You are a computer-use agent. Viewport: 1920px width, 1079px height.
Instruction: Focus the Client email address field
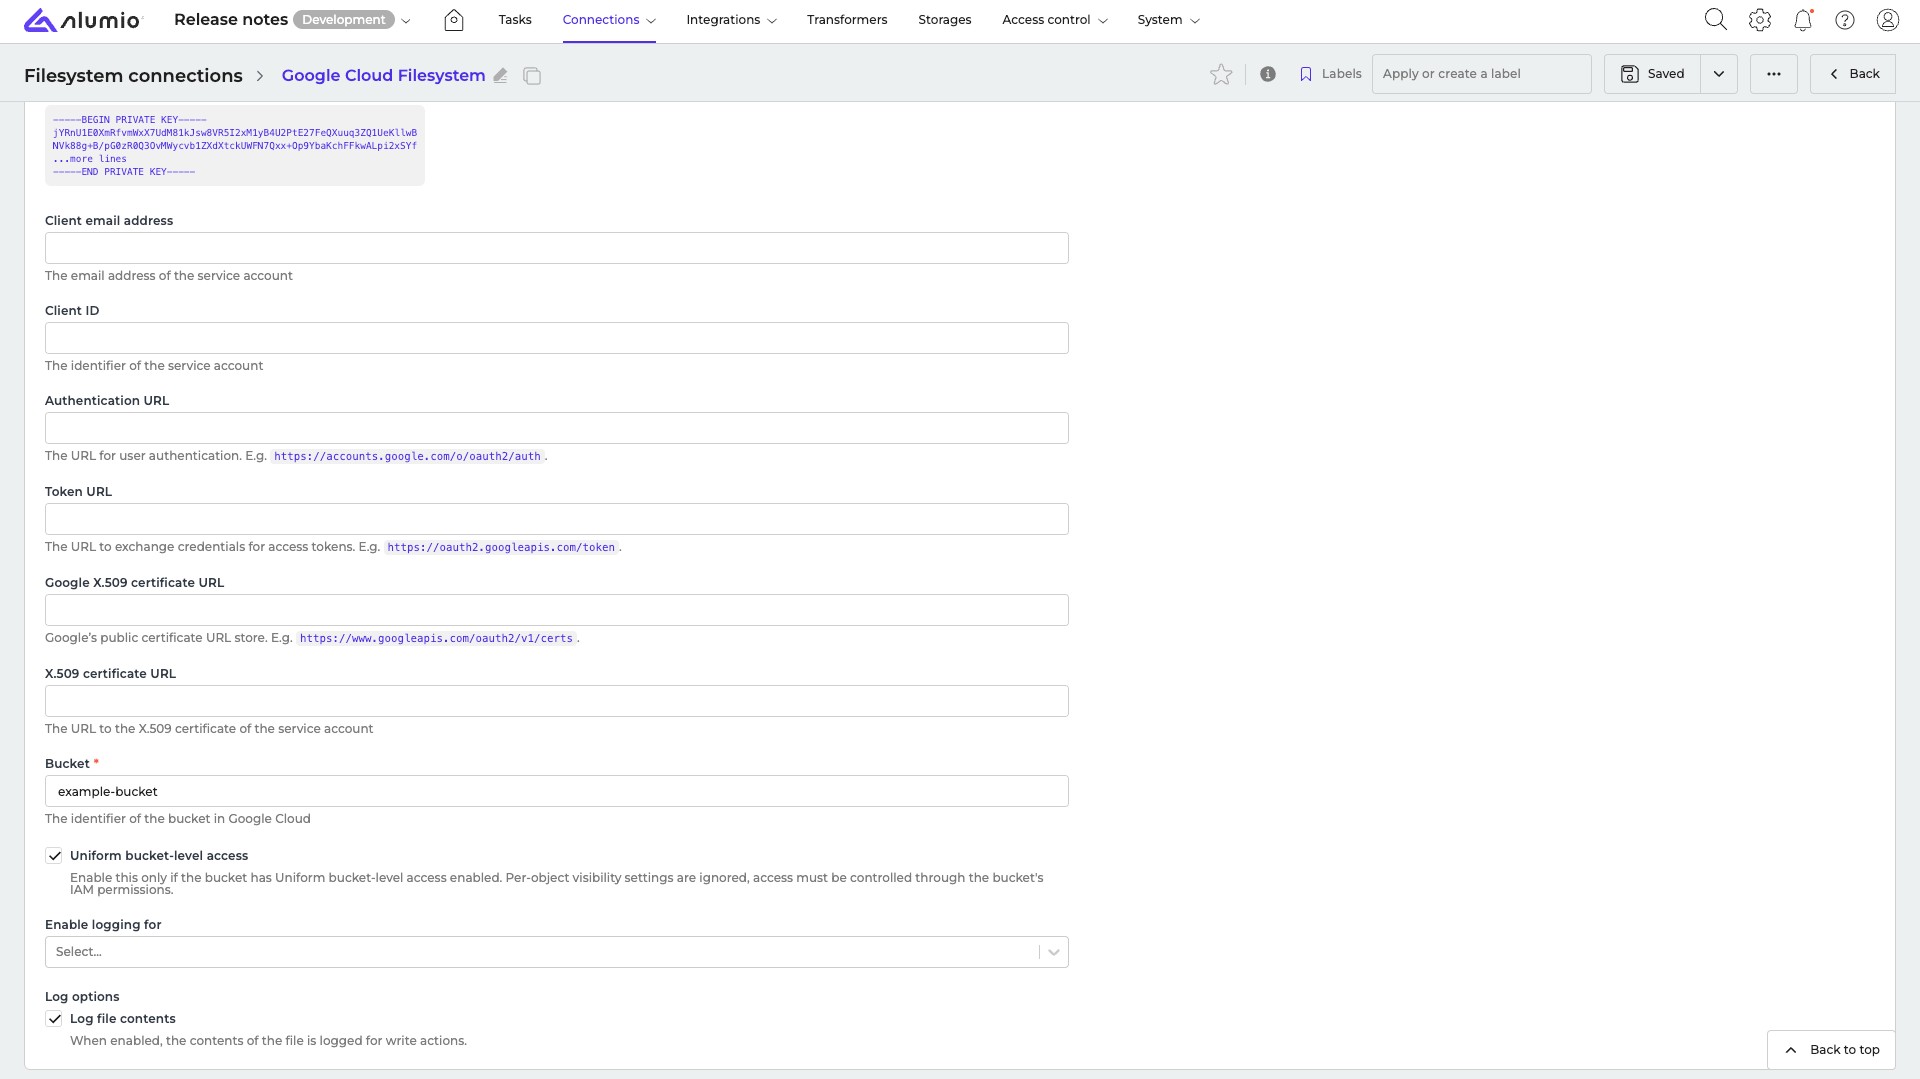click(x=557, y=248)
